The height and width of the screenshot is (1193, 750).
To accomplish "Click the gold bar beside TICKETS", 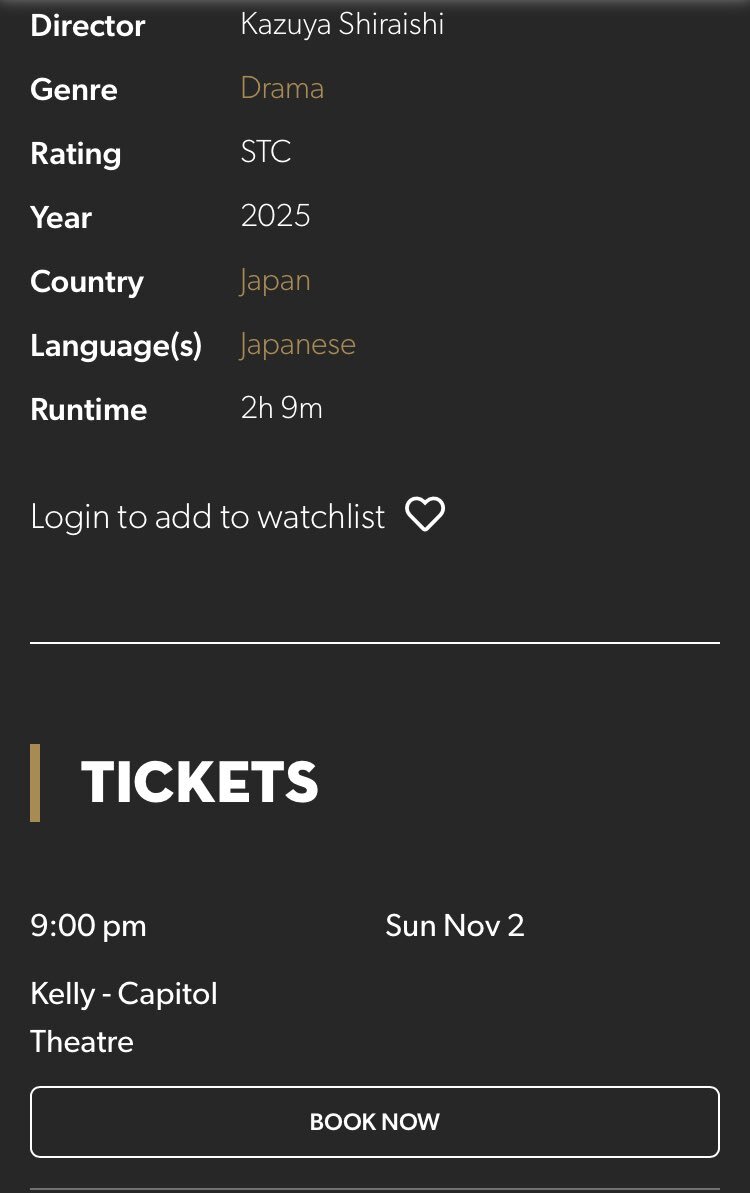I will click(35, 782).
